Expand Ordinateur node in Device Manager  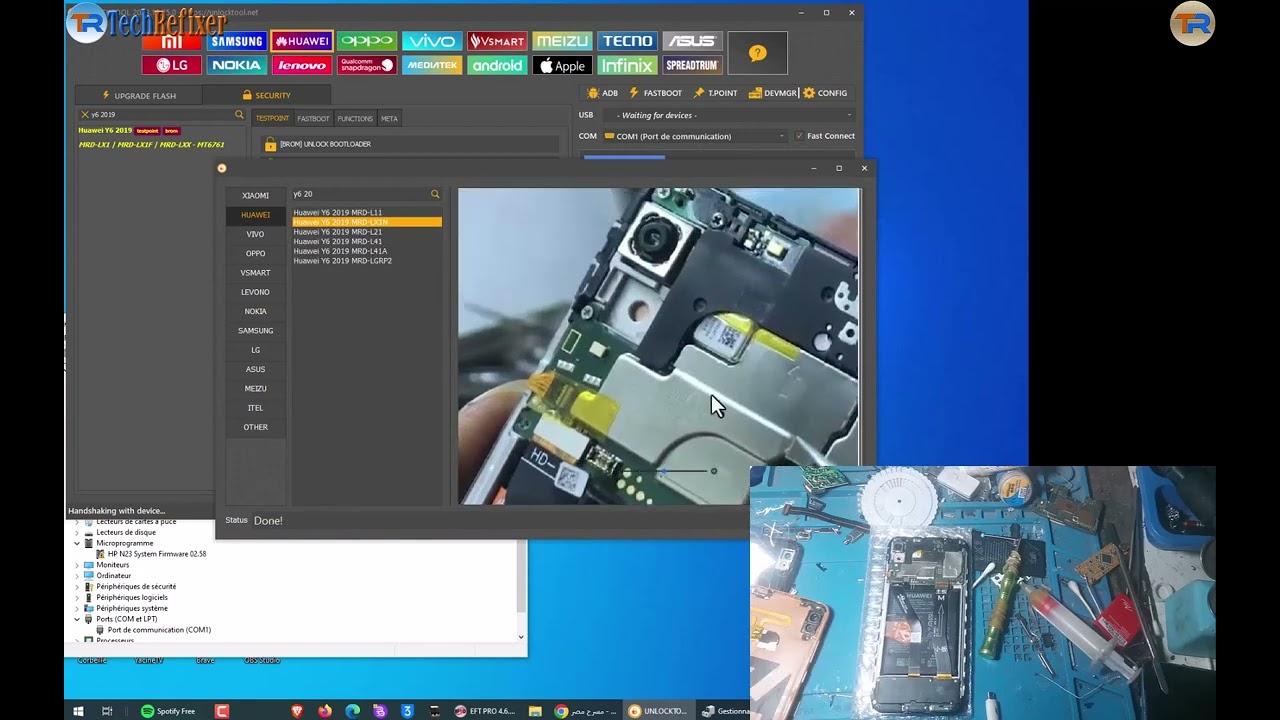77,576
